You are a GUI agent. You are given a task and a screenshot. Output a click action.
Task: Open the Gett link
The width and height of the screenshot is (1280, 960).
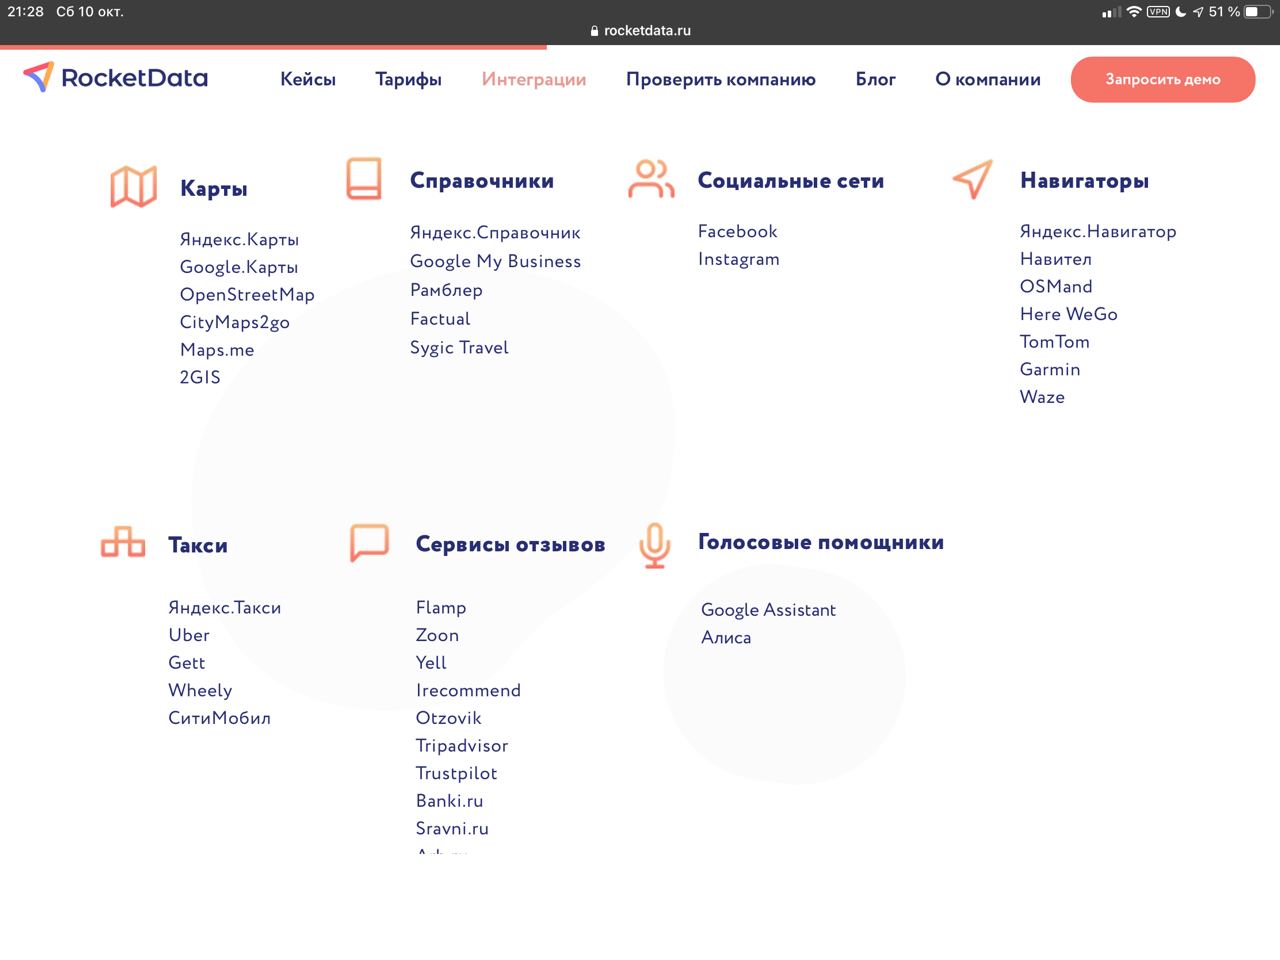[187, 663]
